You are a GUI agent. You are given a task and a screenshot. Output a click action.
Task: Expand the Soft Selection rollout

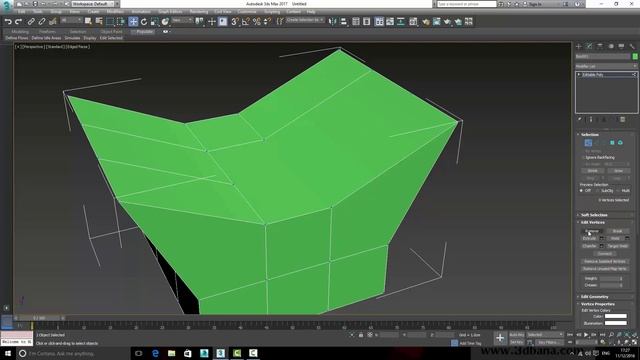point(594,215)
